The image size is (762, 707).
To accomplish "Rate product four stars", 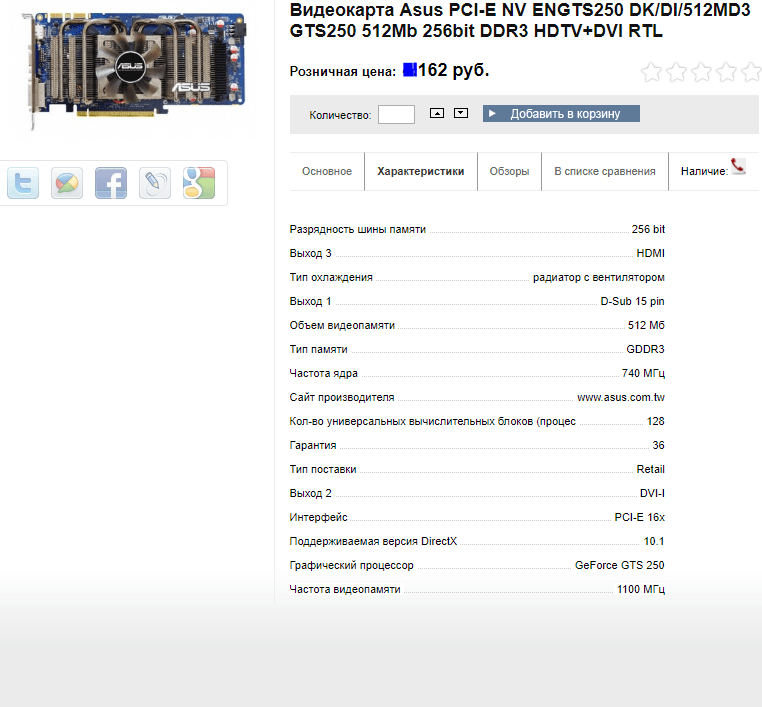I will 727,72.
